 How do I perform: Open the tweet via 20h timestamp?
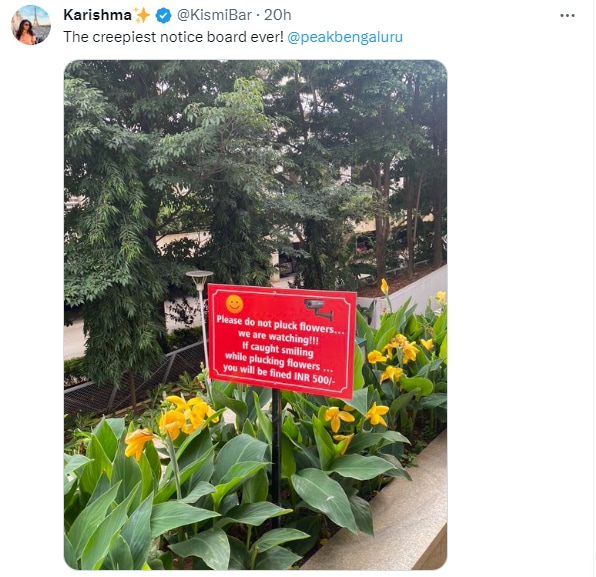277,15
